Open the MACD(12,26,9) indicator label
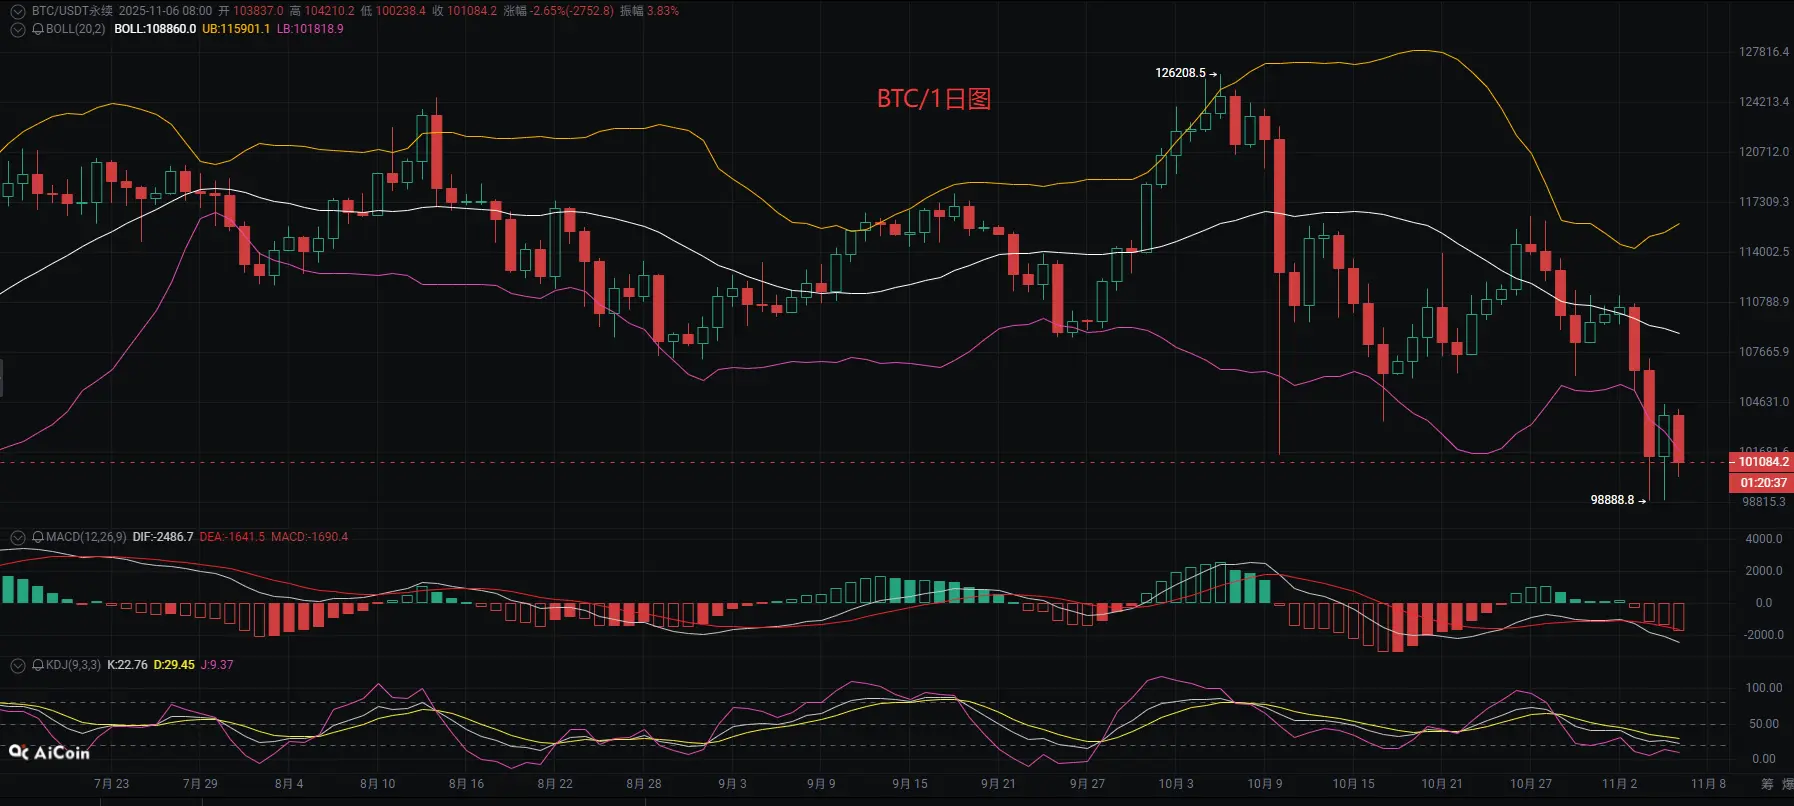Viewport: 1794px width, 806px height. (x=86, y=537)
